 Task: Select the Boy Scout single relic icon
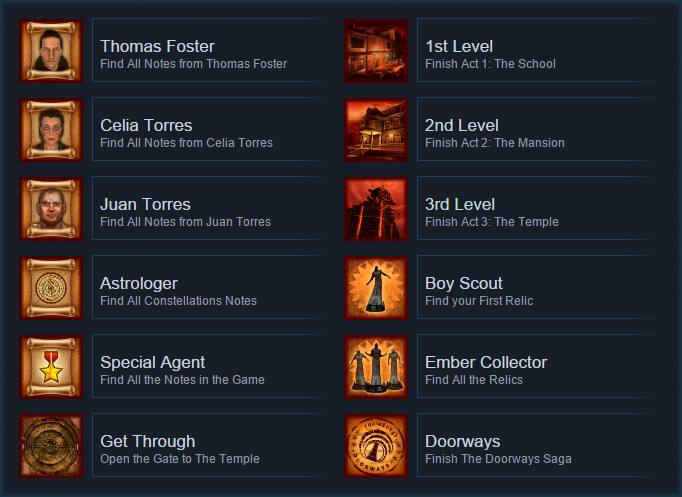pyautogui.click(x=376, y=288)
